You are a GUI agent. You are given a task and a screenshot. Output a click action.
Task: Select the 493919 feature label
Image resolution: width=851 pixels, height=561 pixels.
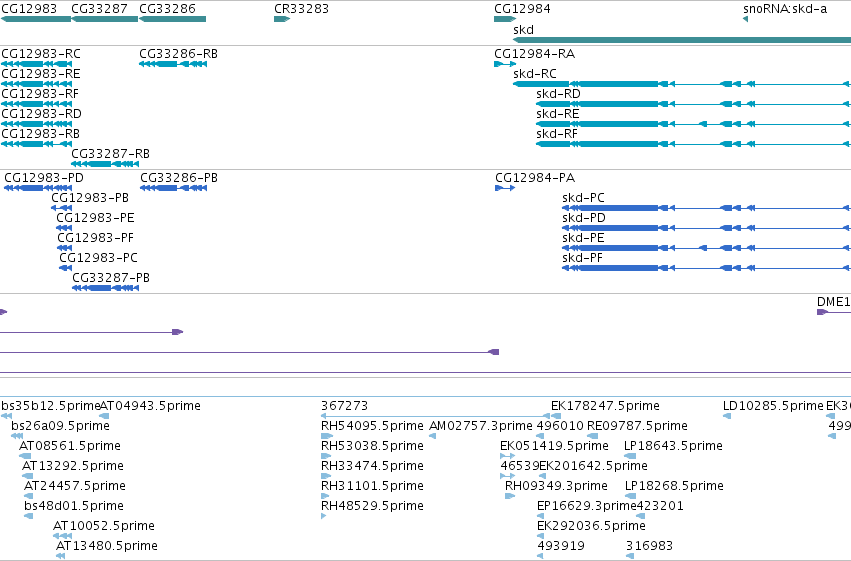coord(561,546)
